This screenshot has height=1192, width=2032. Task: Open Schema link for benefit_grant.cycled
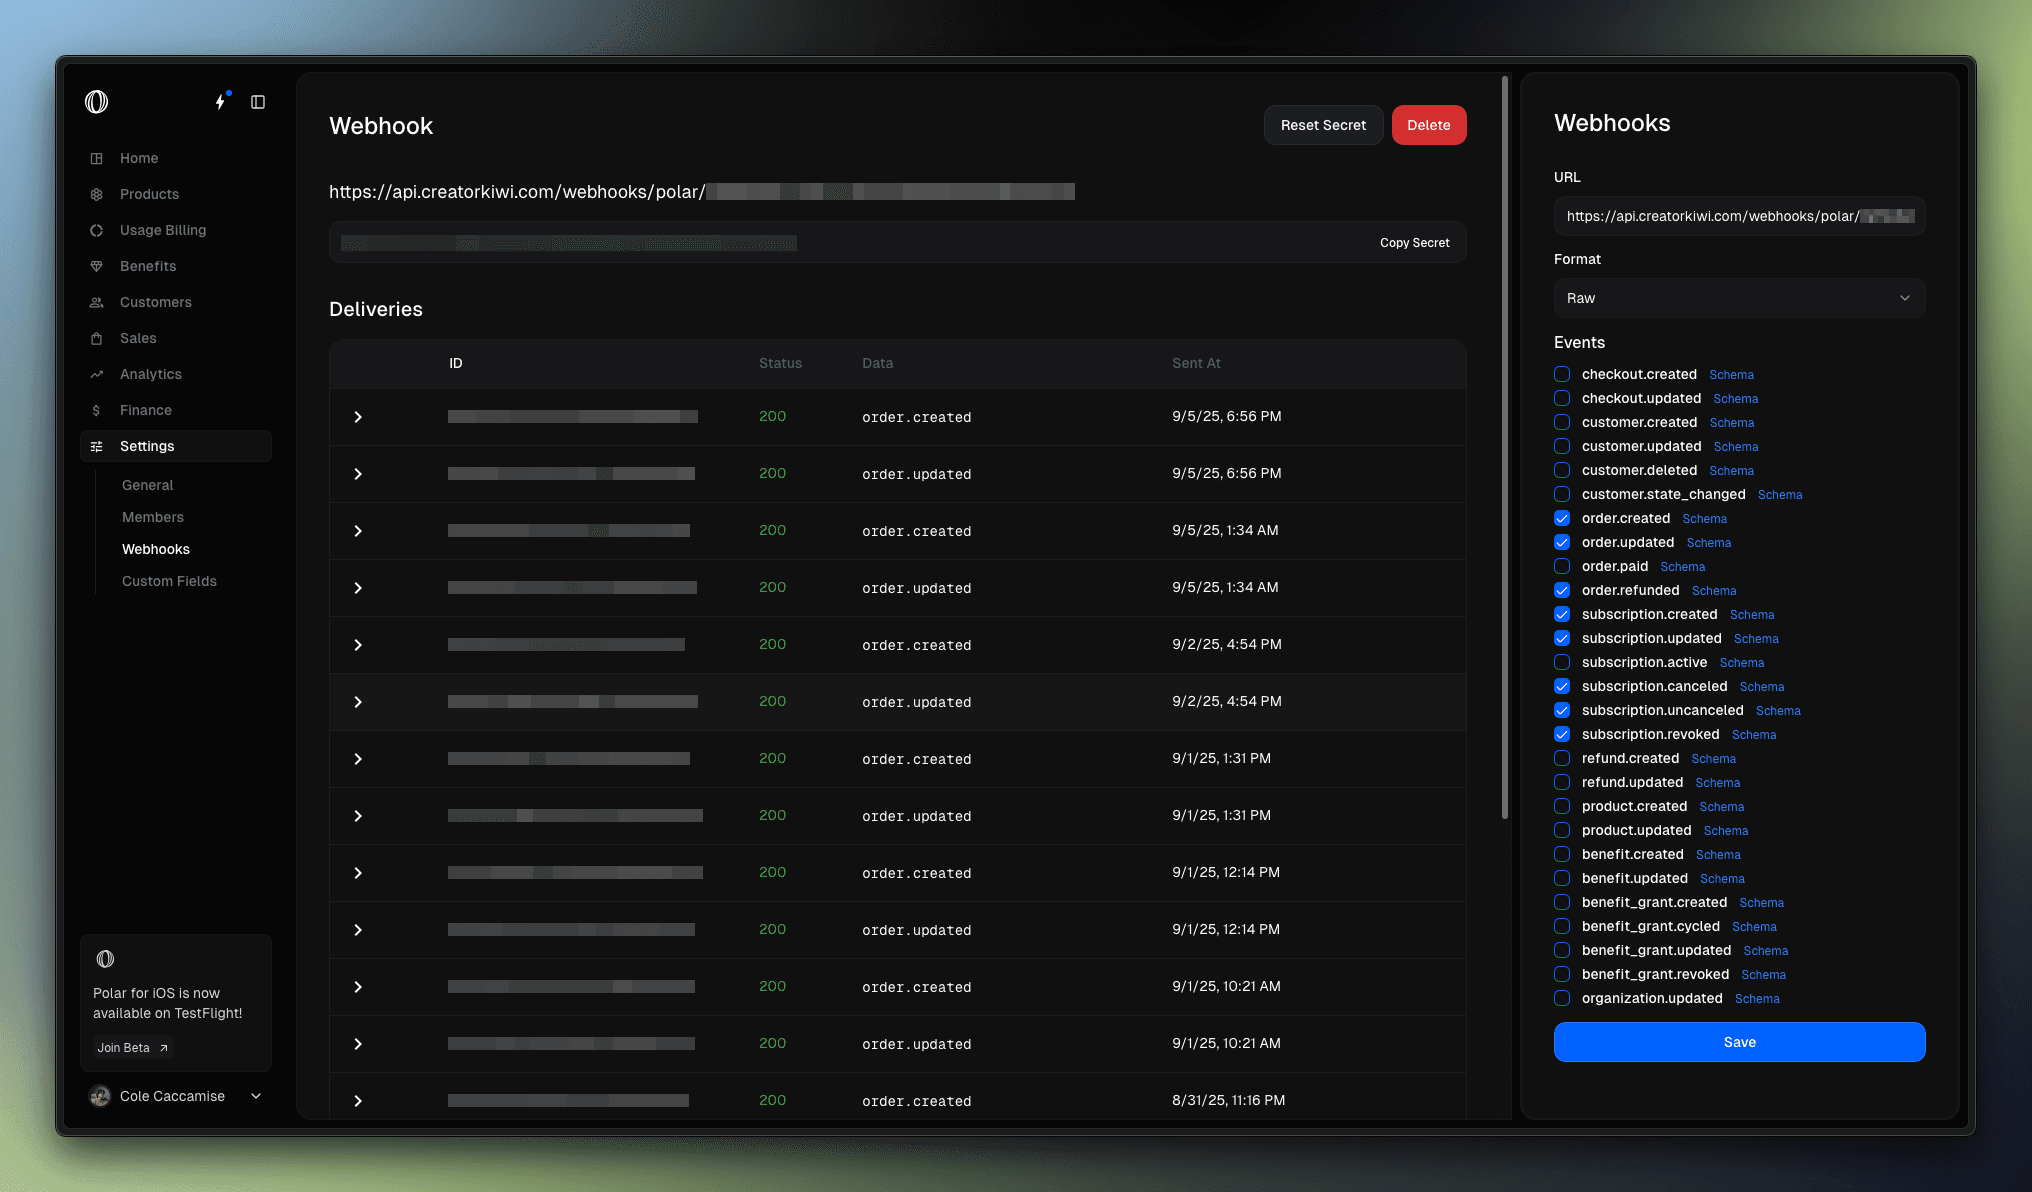(1754, 927)
